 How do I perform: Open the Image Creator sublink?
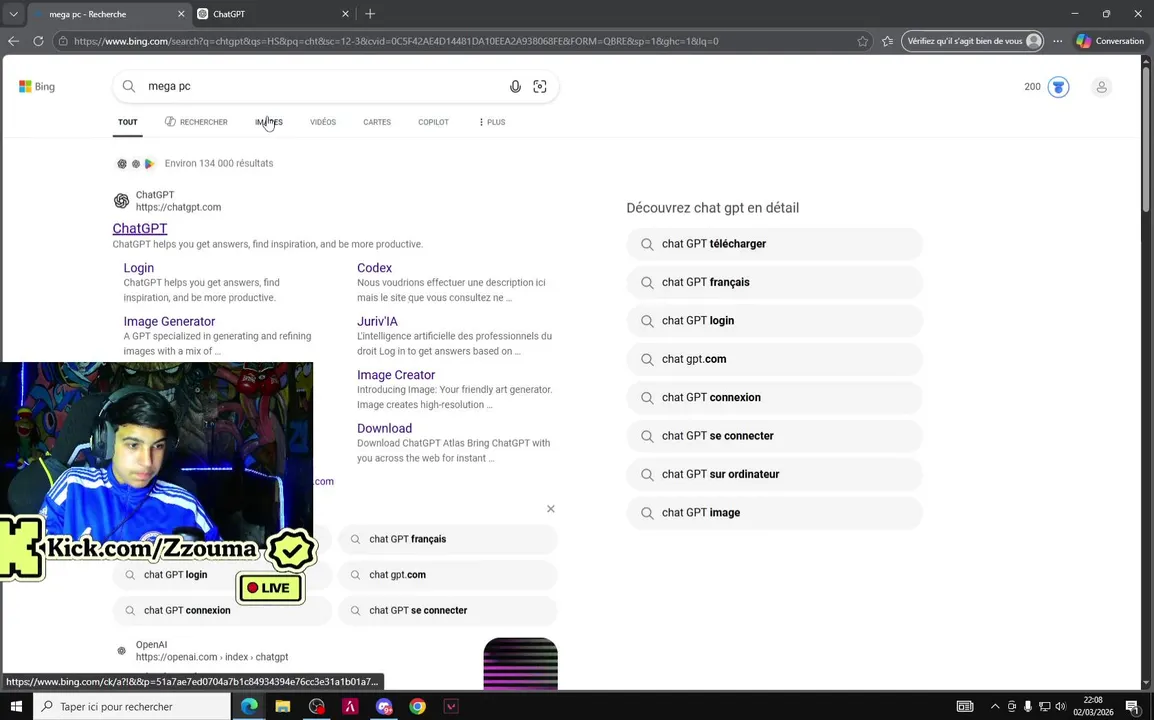pyautogui.click(x=396, y=375)
